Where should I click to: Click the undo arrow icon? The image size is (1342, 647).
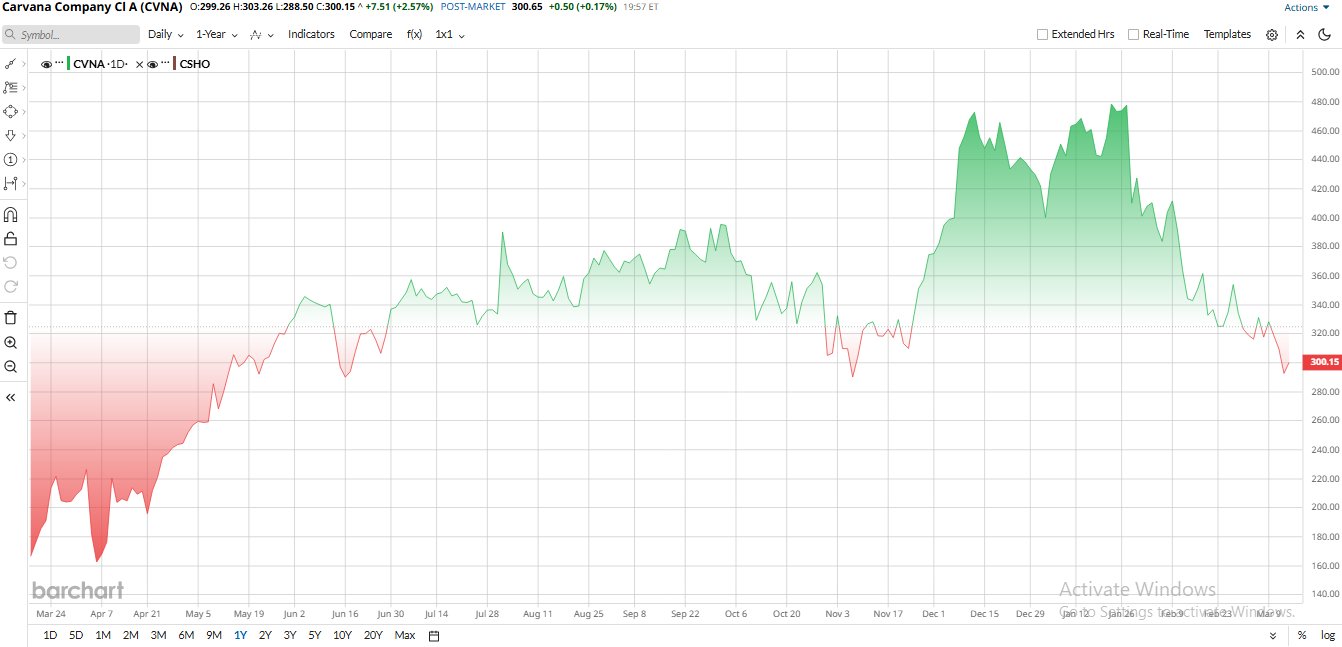(x=11, y=262)
